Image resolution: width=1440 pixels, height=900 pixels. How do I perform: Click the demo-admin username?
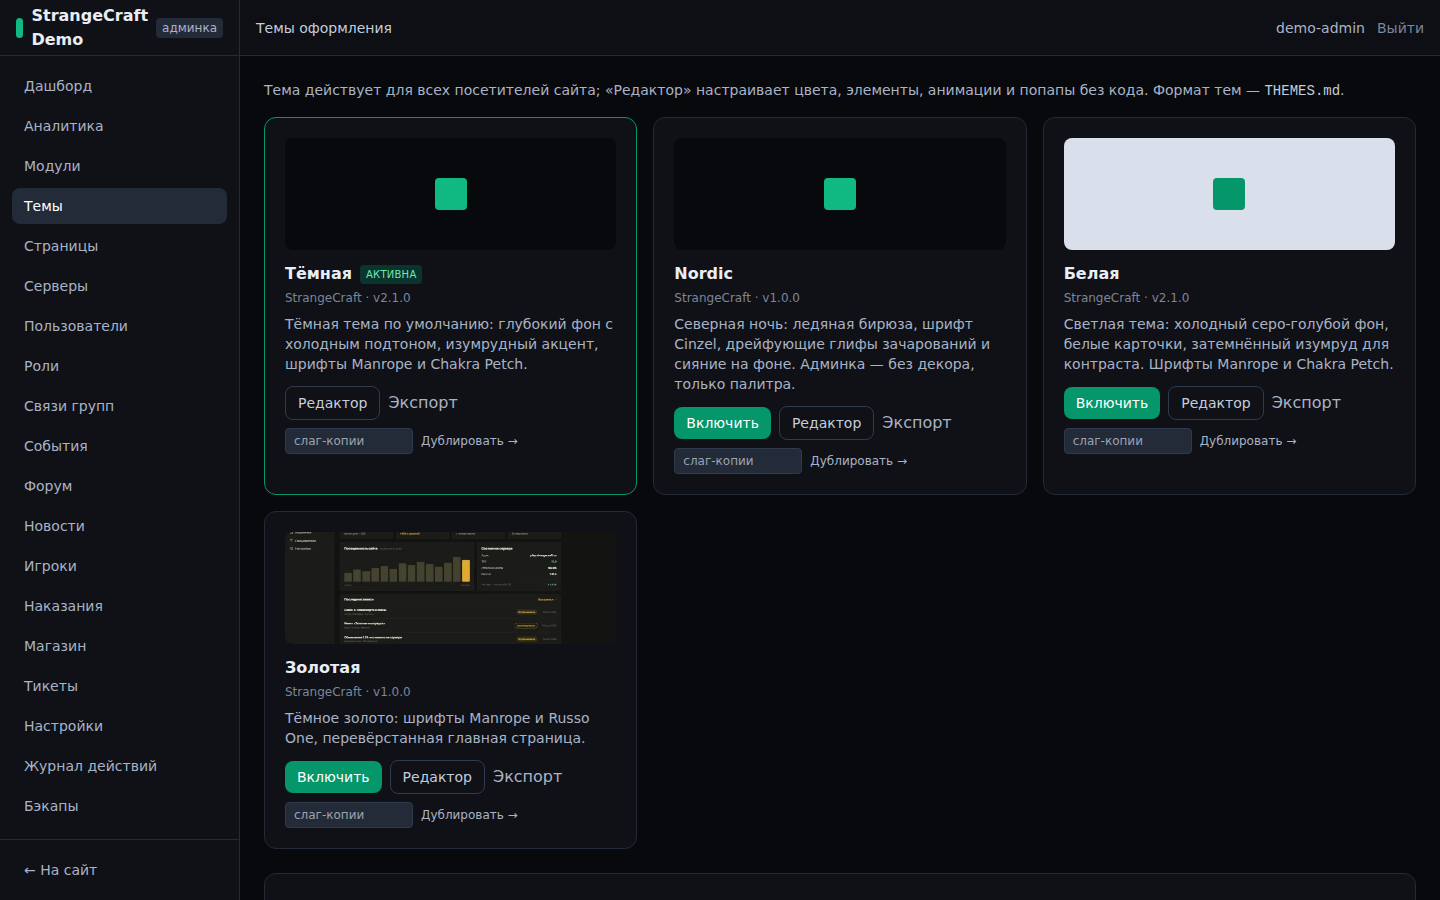click(x=1320, y=28)
